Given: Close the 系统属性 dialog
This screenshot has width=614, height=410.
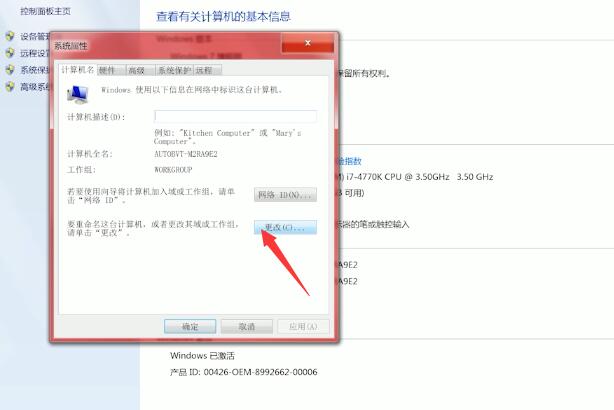Looking at the screenshot, I should (x=308, y=43).
